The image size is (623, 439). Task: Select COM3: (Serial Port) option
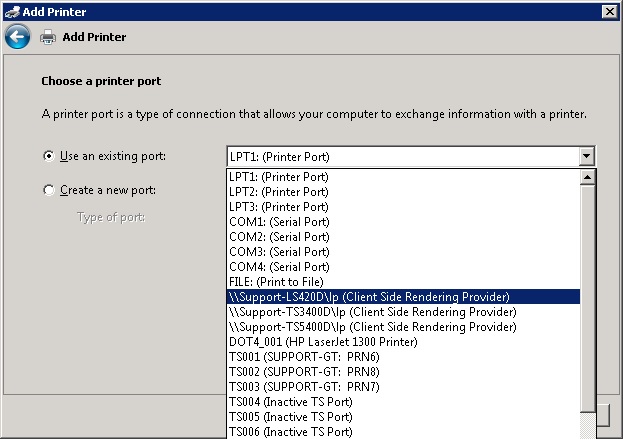pos(278,252)
